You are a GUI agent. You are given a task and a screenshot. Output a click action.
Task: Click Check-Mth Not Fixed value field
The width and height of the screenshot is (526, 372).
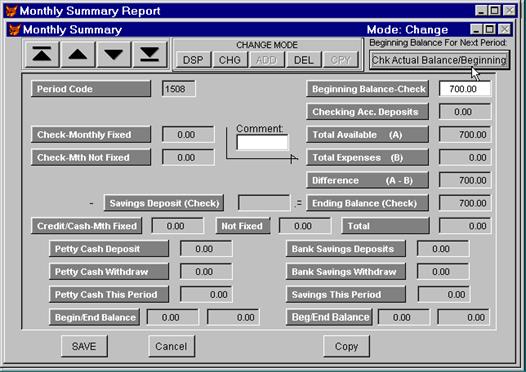[188, 157]
